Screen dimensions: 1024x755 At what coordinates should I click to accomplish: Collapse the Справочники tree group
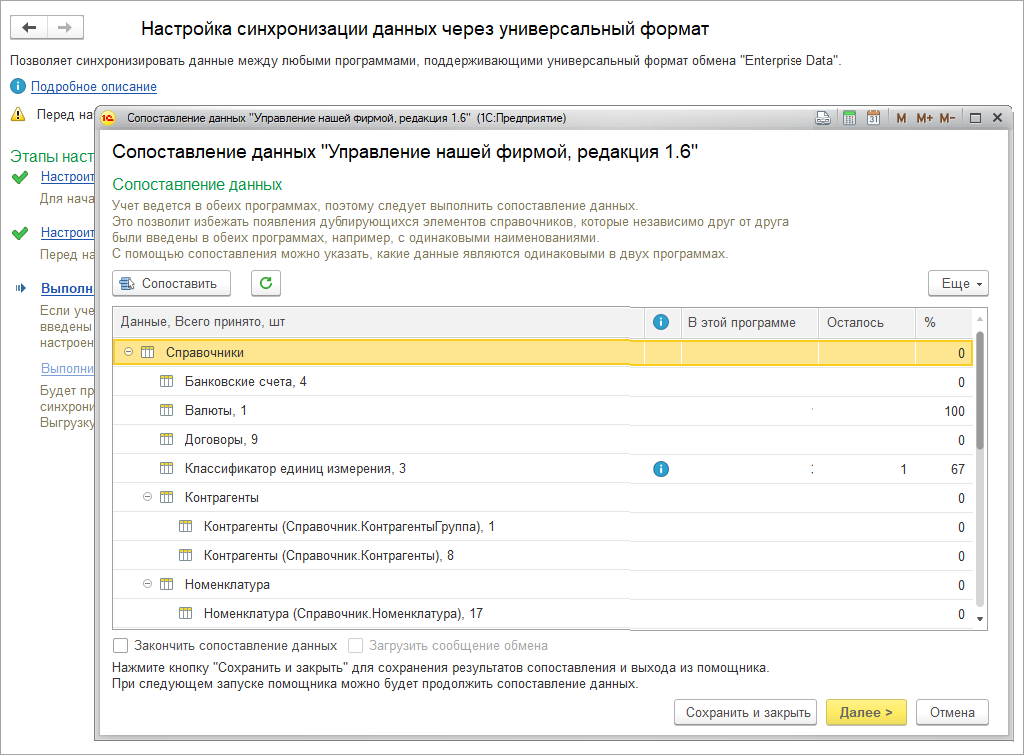tap(128, 353)
